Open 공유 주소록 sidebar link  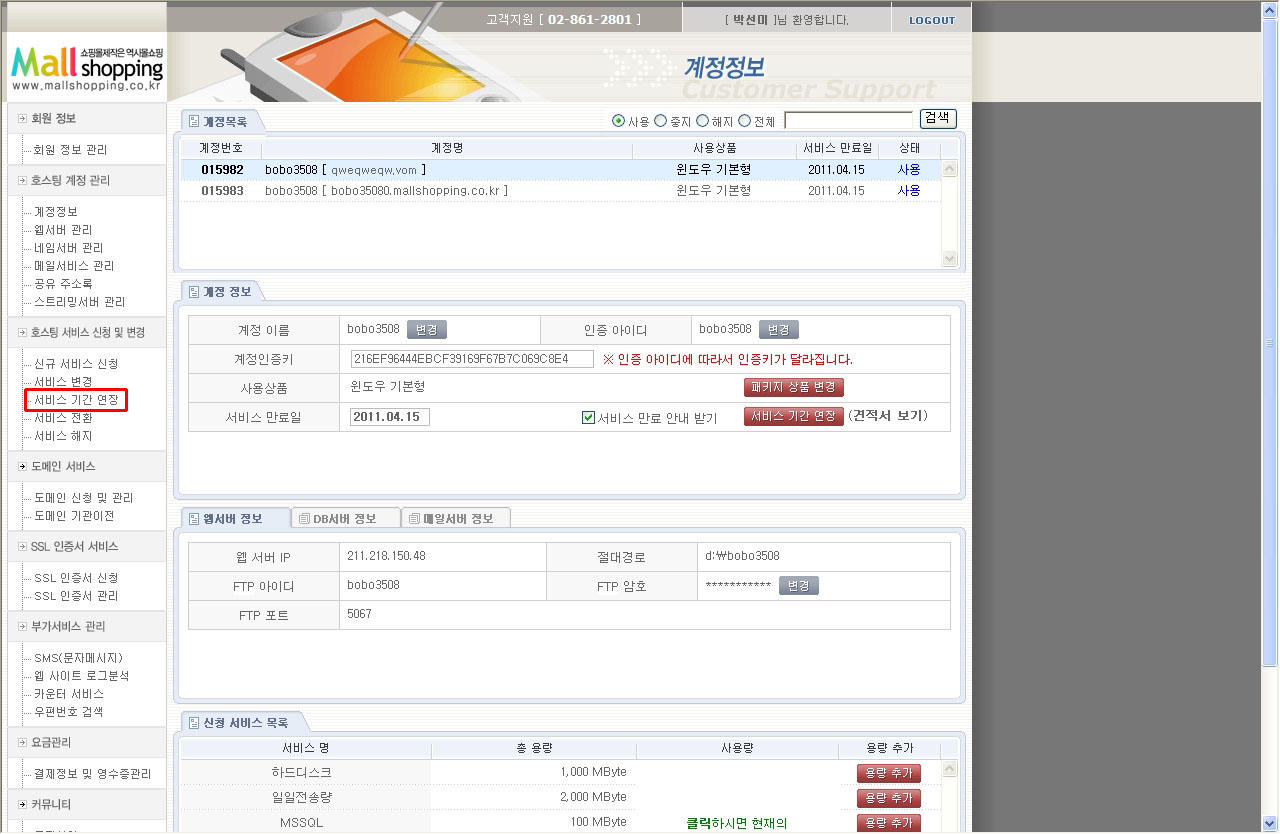tap(63, 284)
